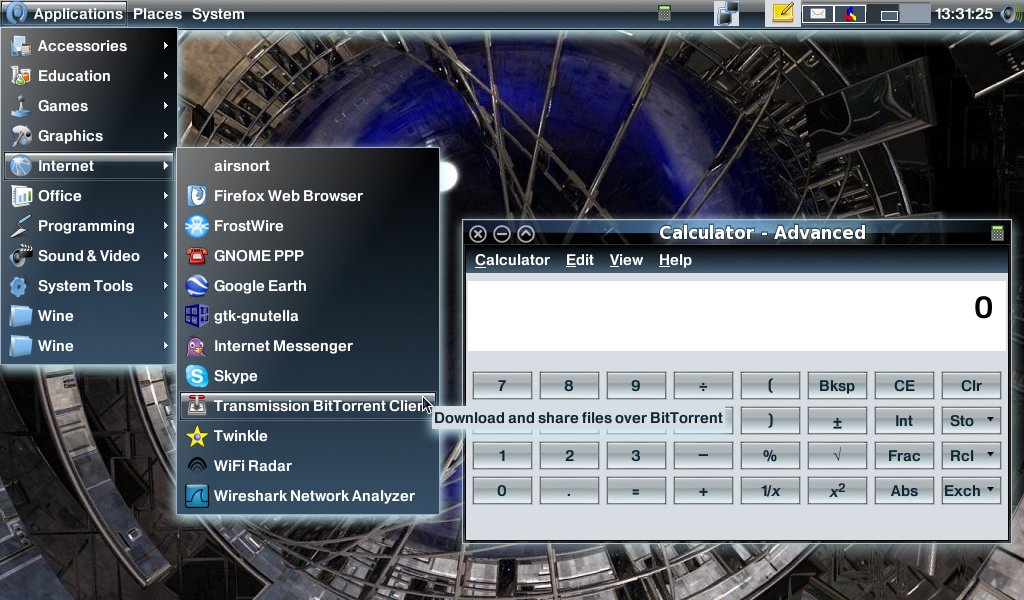The width and height of the screenshot is (1024, 600).
Task: Click the Transmission BitTorrent icon
Action: click(197, 406)
